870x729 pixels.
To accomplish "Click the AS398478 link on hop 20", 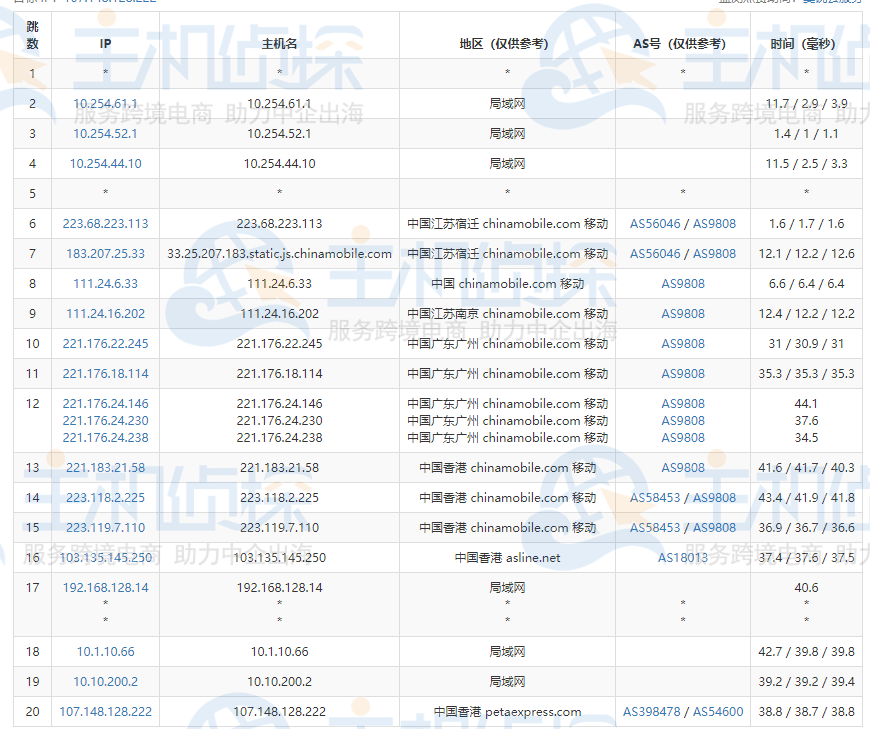I will (654, 711).
